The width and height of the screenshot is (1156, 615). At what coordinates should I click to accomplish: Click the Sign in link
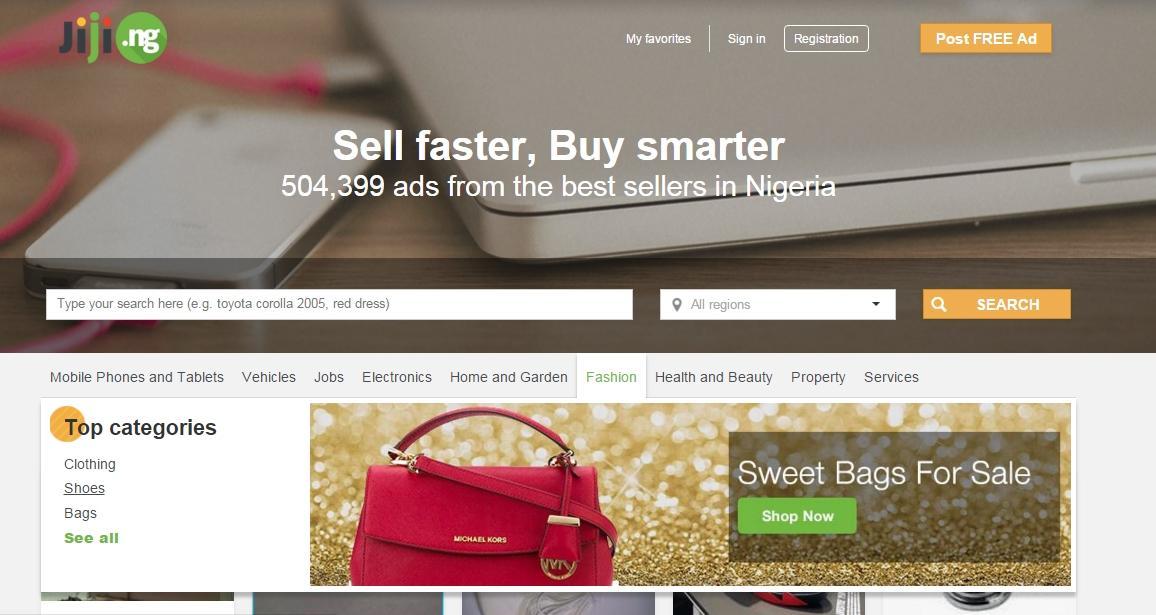pyautogui.click(x=746, y=38)
